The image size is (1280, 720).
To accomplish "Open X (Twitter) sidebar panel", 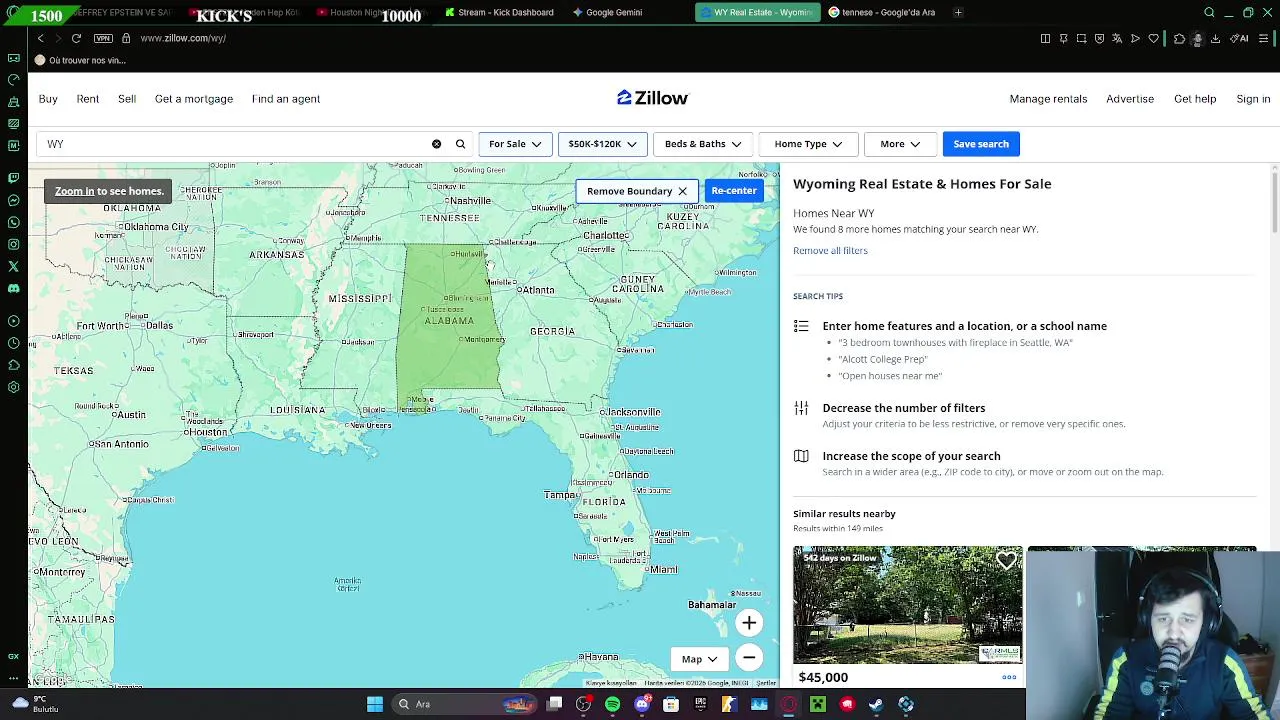I will pyautogui.click(x=13, y=266).
